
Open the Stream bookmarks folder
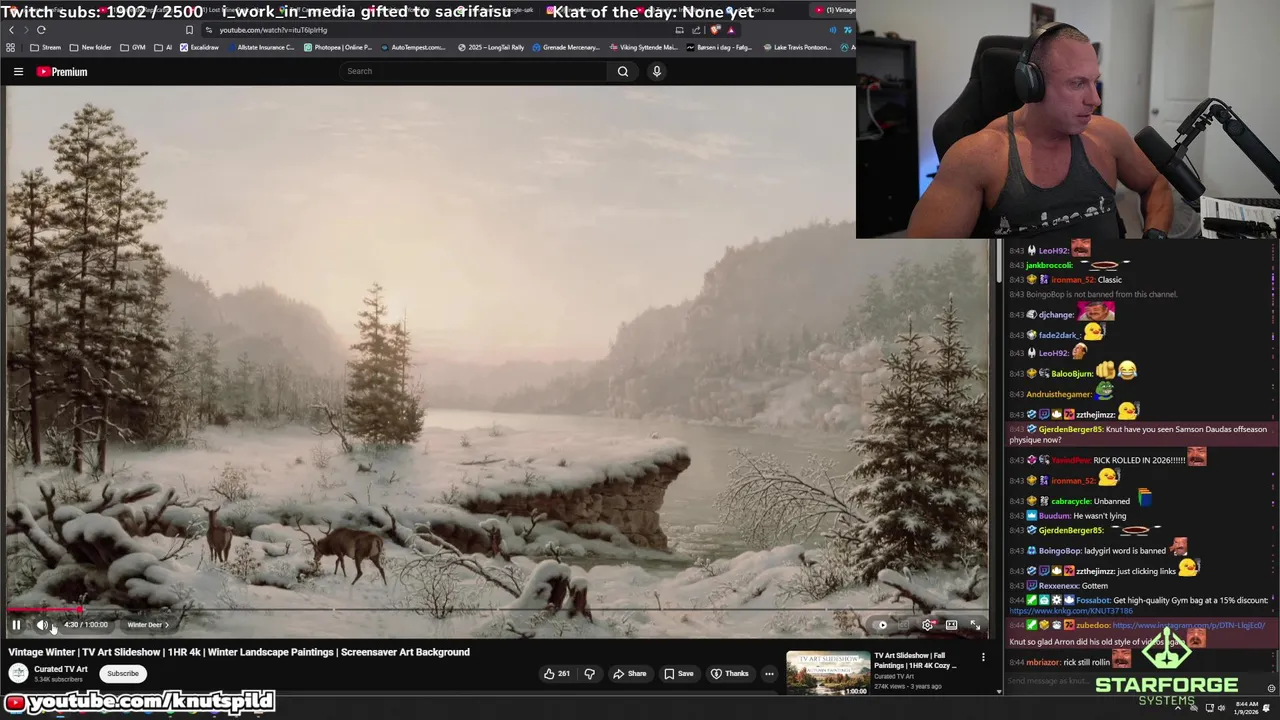click(x=45, y=47)
